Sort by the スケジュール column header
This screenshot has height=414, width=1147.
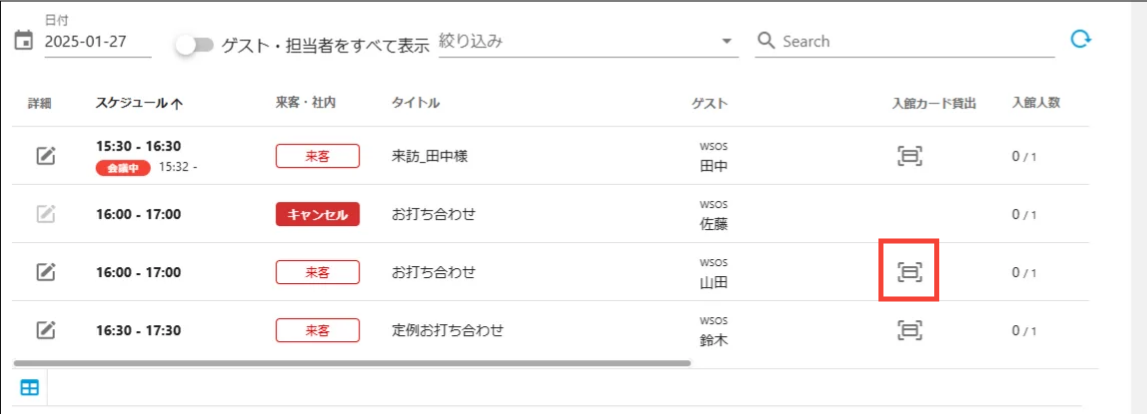139,103
